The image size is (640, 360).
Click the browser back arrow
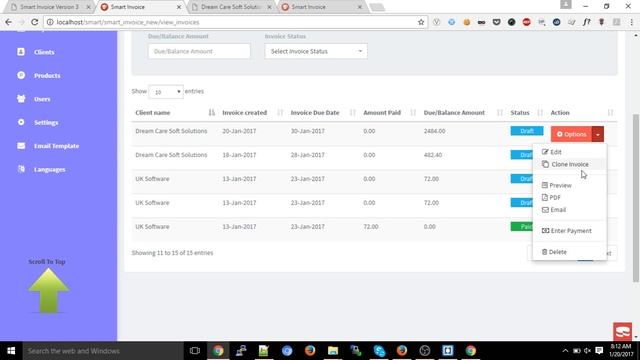coord(9,22)
